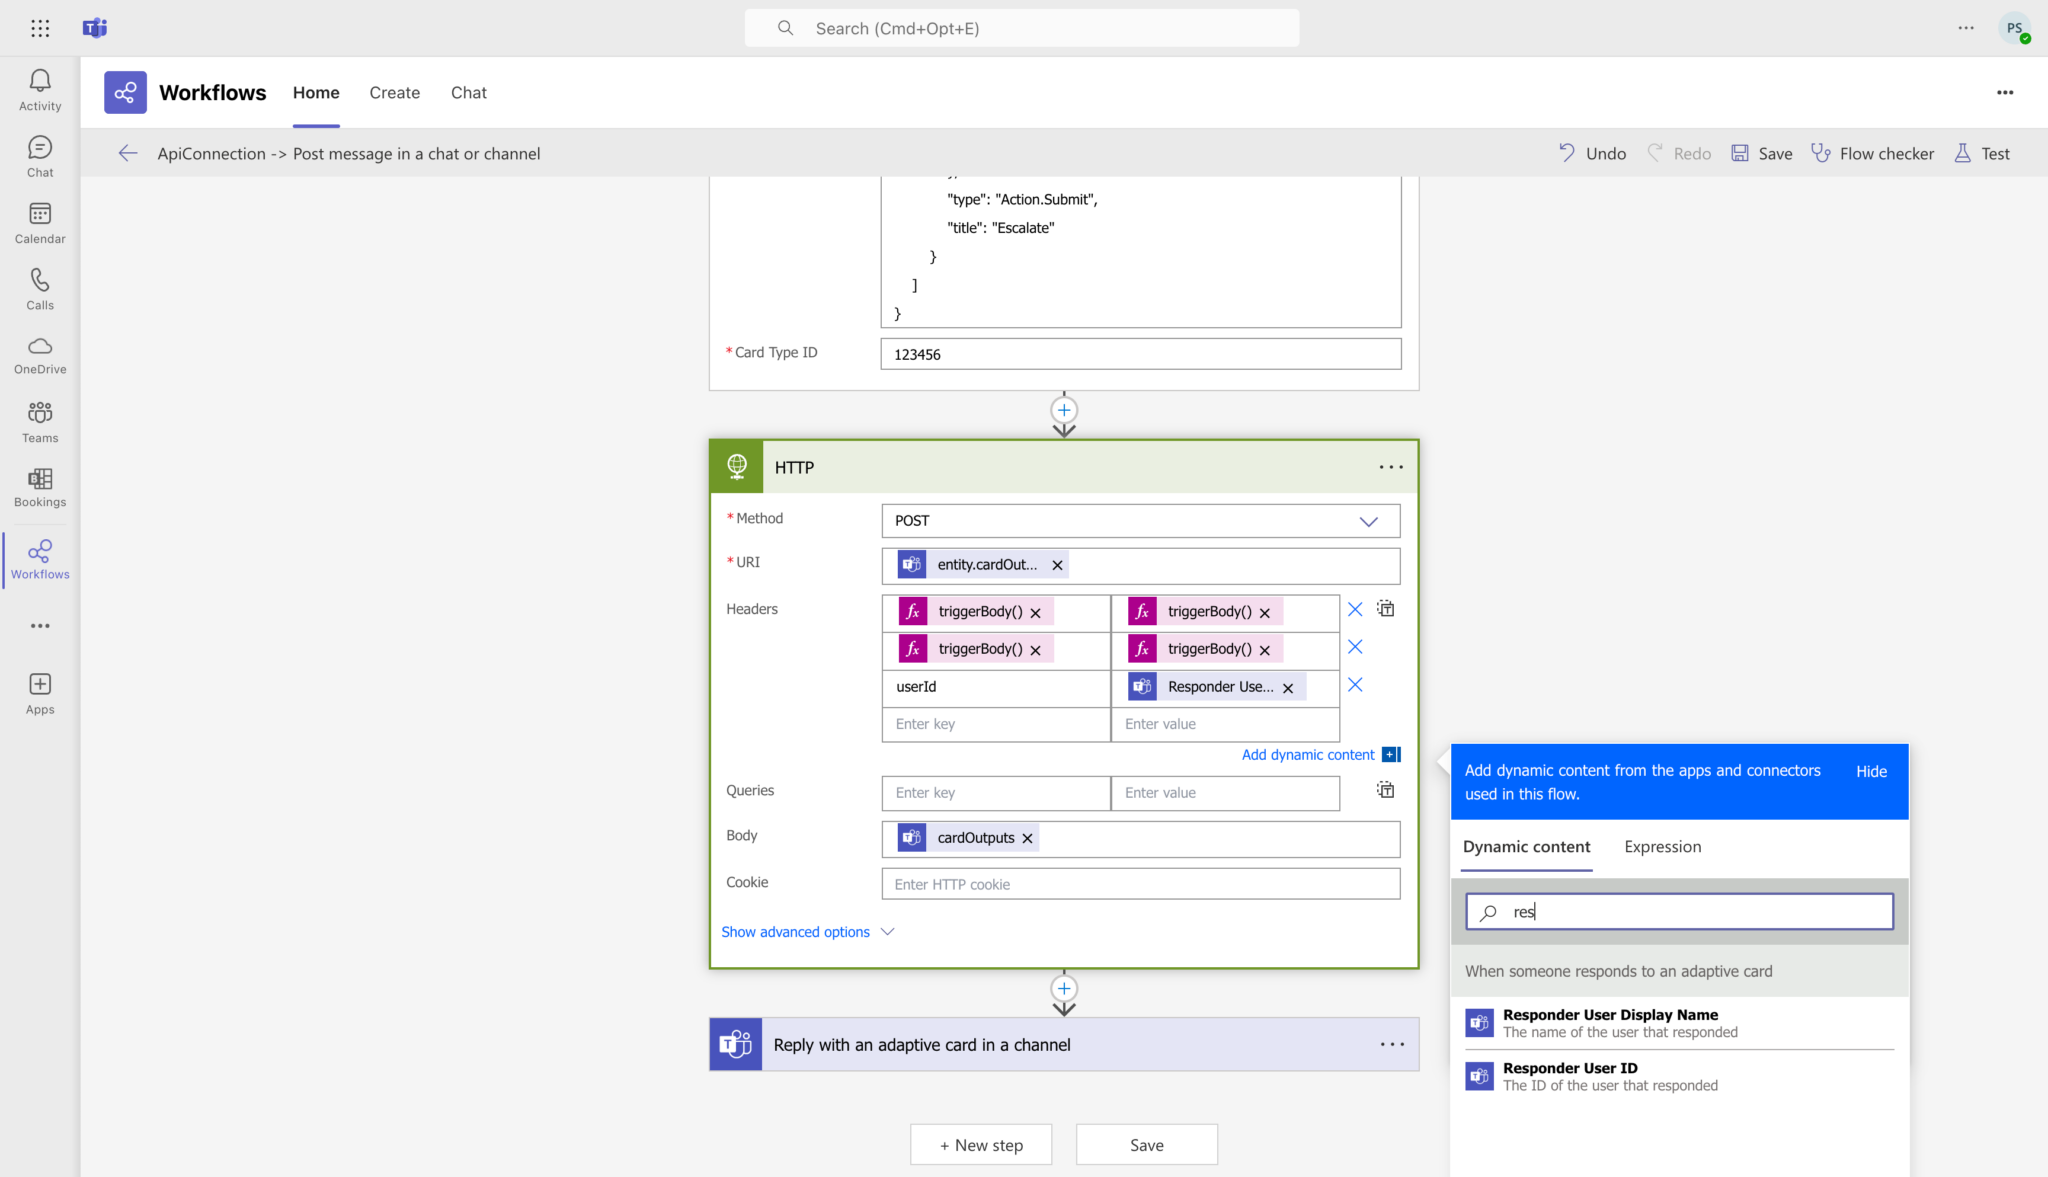Open the Calendar icon in the sidebar
Viewport: 2048px width, 1177px height.
pos(39,222)
